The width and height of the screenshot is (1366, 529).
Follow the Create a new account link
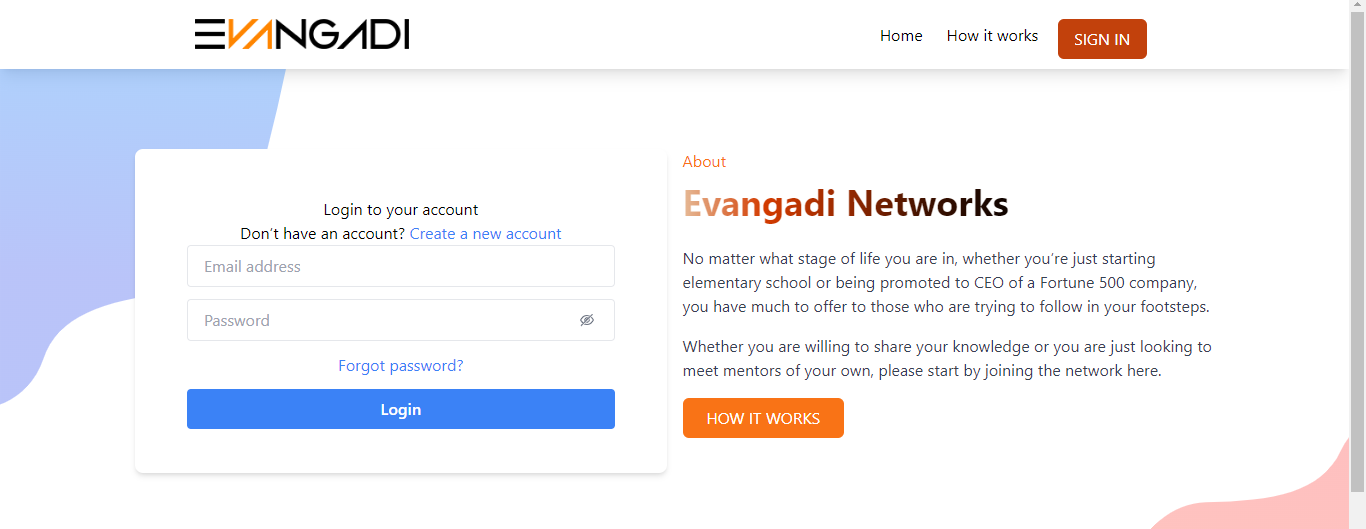[485, 234]
